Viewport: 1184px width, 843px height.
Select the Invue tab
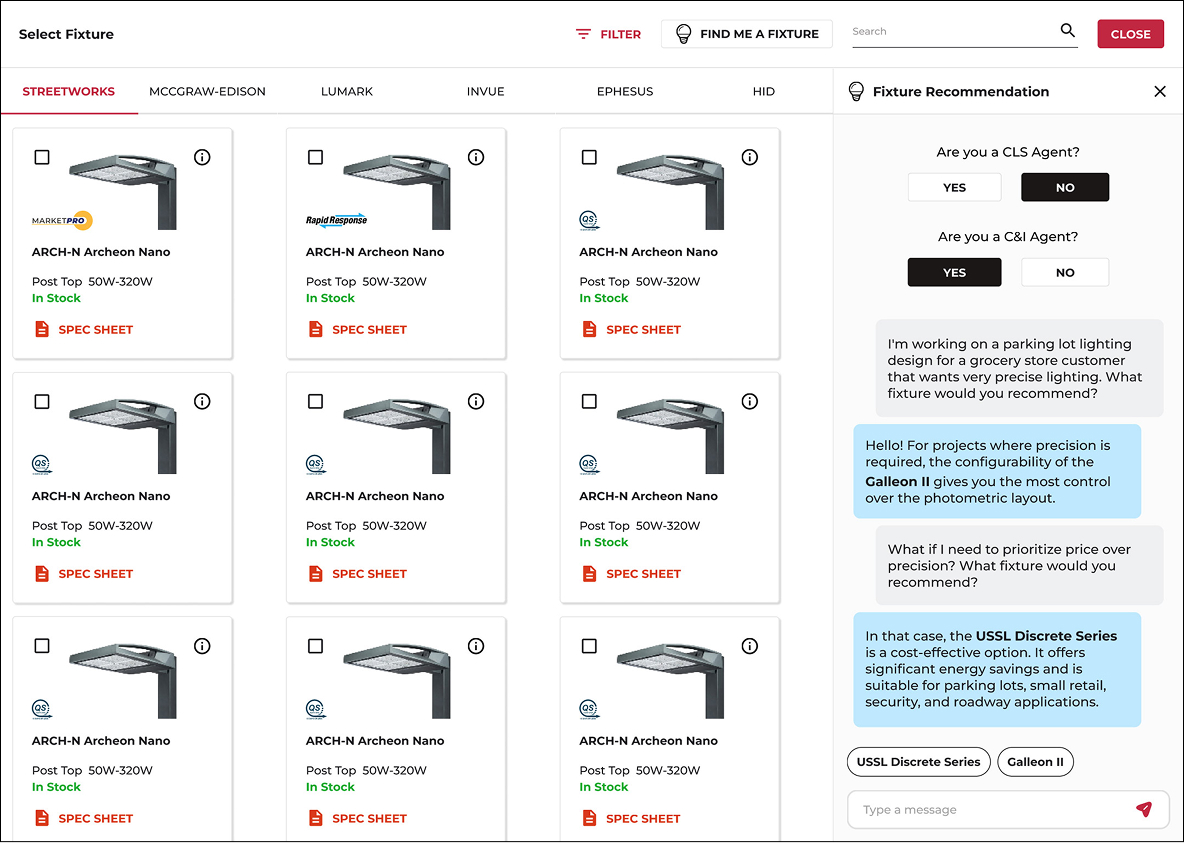point(486,91)
